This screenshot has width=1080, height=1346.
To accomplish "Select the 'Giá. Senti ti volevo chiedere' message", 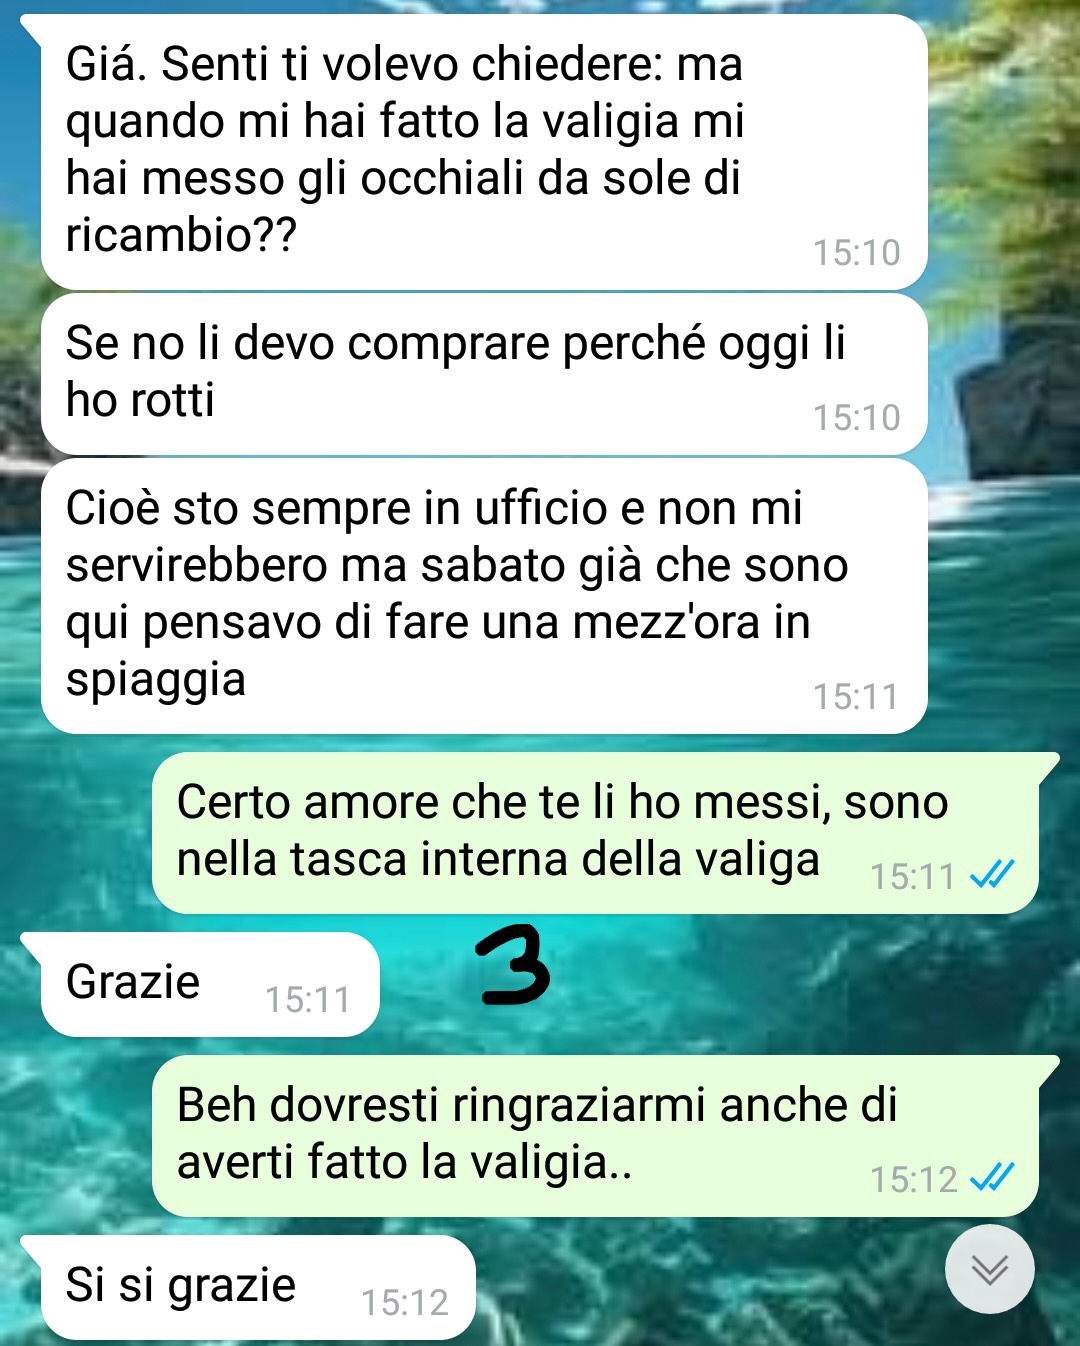I will click(x=484, y=152).
